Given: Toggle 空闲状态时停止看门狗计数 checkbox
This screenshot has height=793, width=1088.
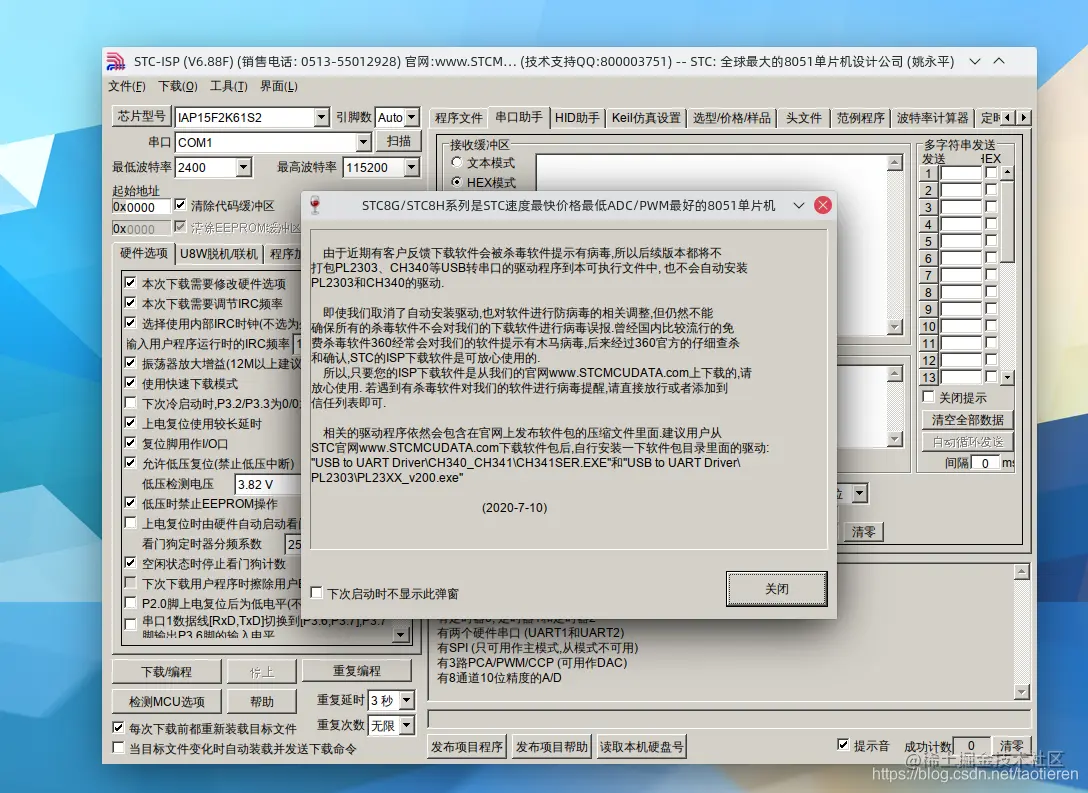Looking at the screenshot, I should 130,563.
